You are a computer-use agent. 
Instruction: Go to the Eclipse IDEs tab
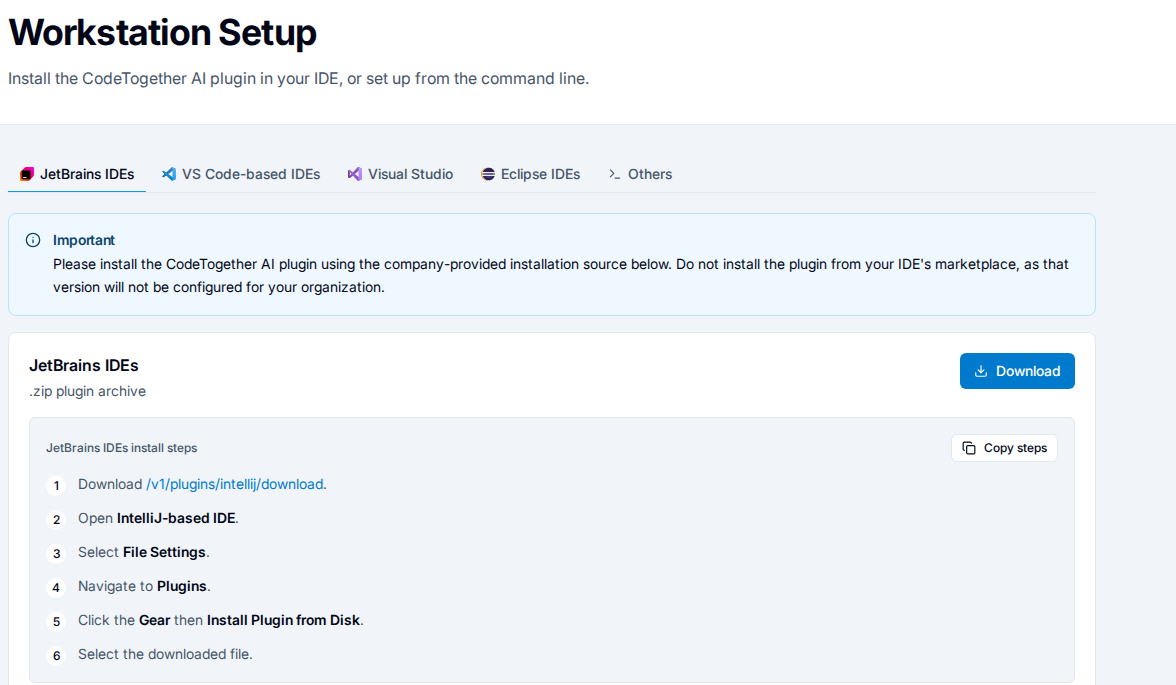click(530, 174)
